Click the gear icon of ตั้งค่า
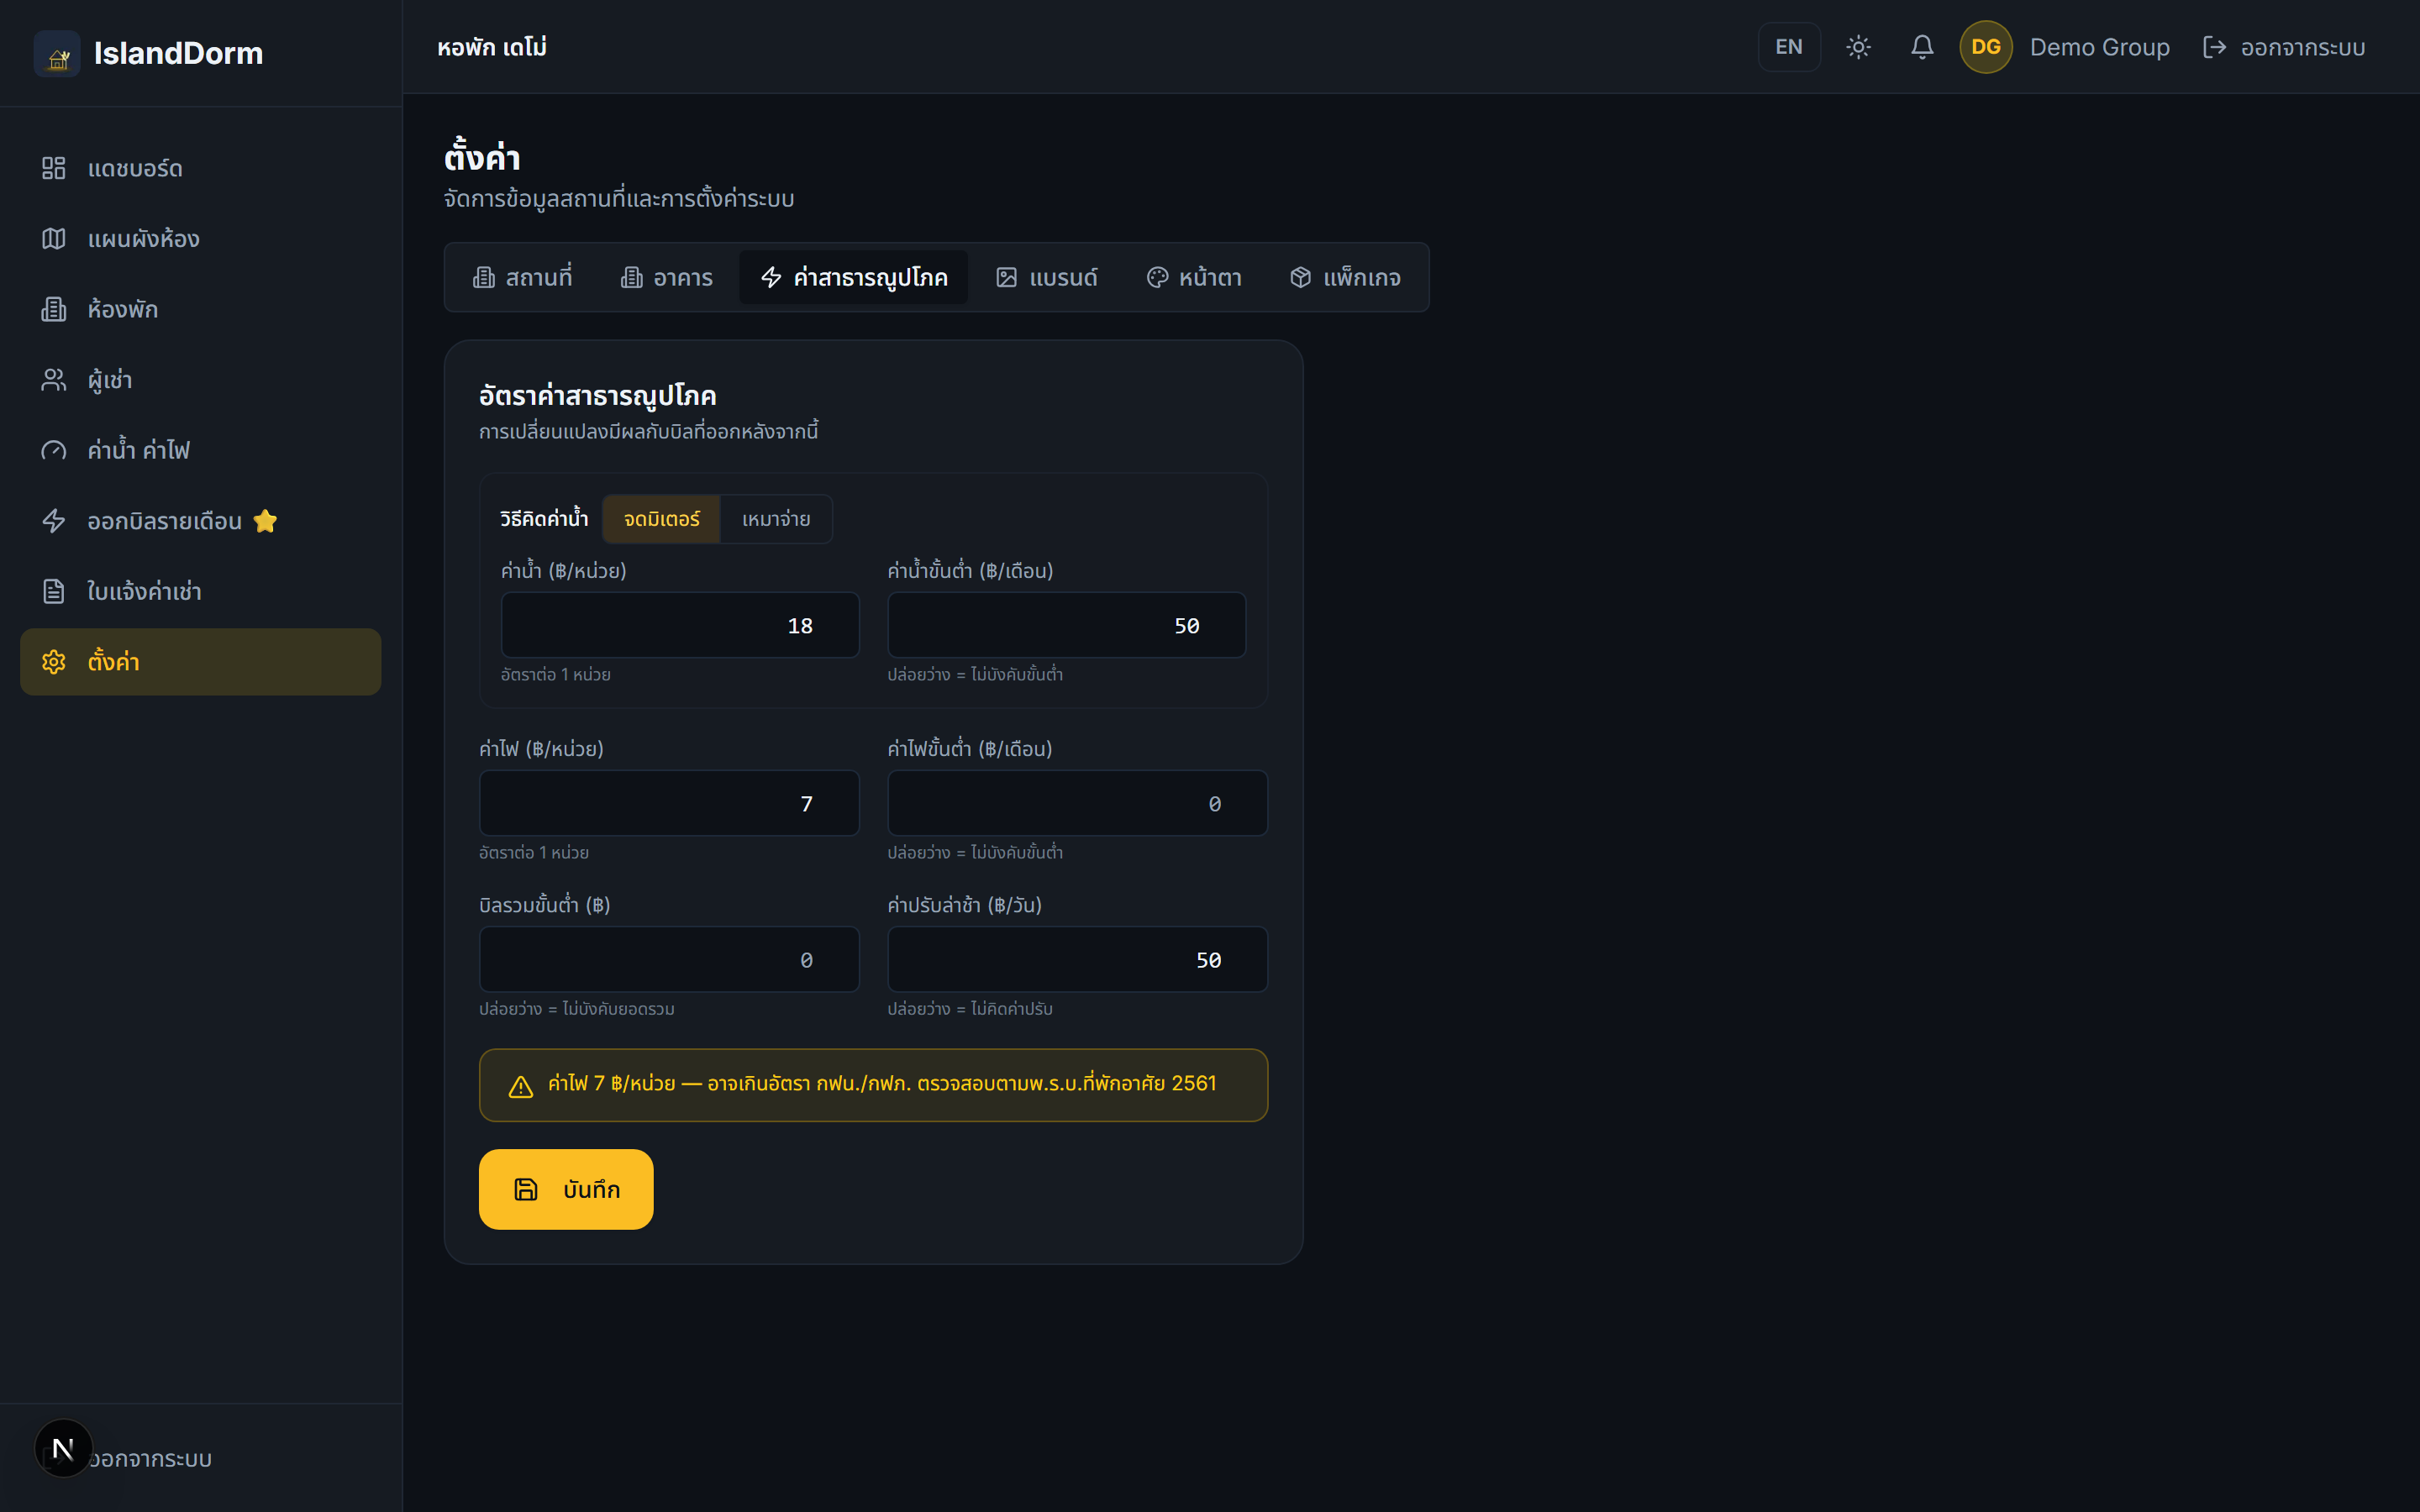The image size is (2420, 1512). [54, 662]
